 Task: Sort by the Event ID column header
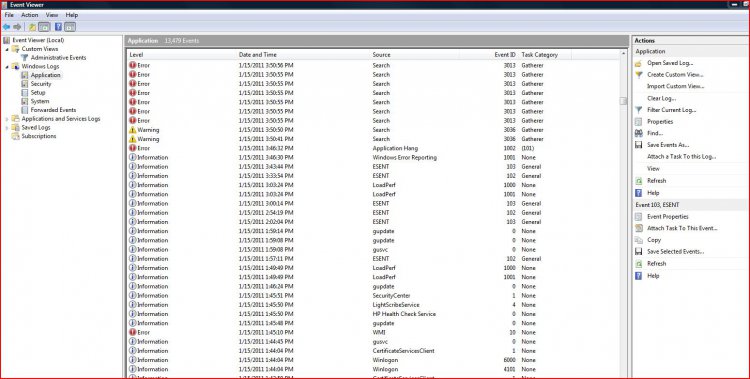coord(505,55)
